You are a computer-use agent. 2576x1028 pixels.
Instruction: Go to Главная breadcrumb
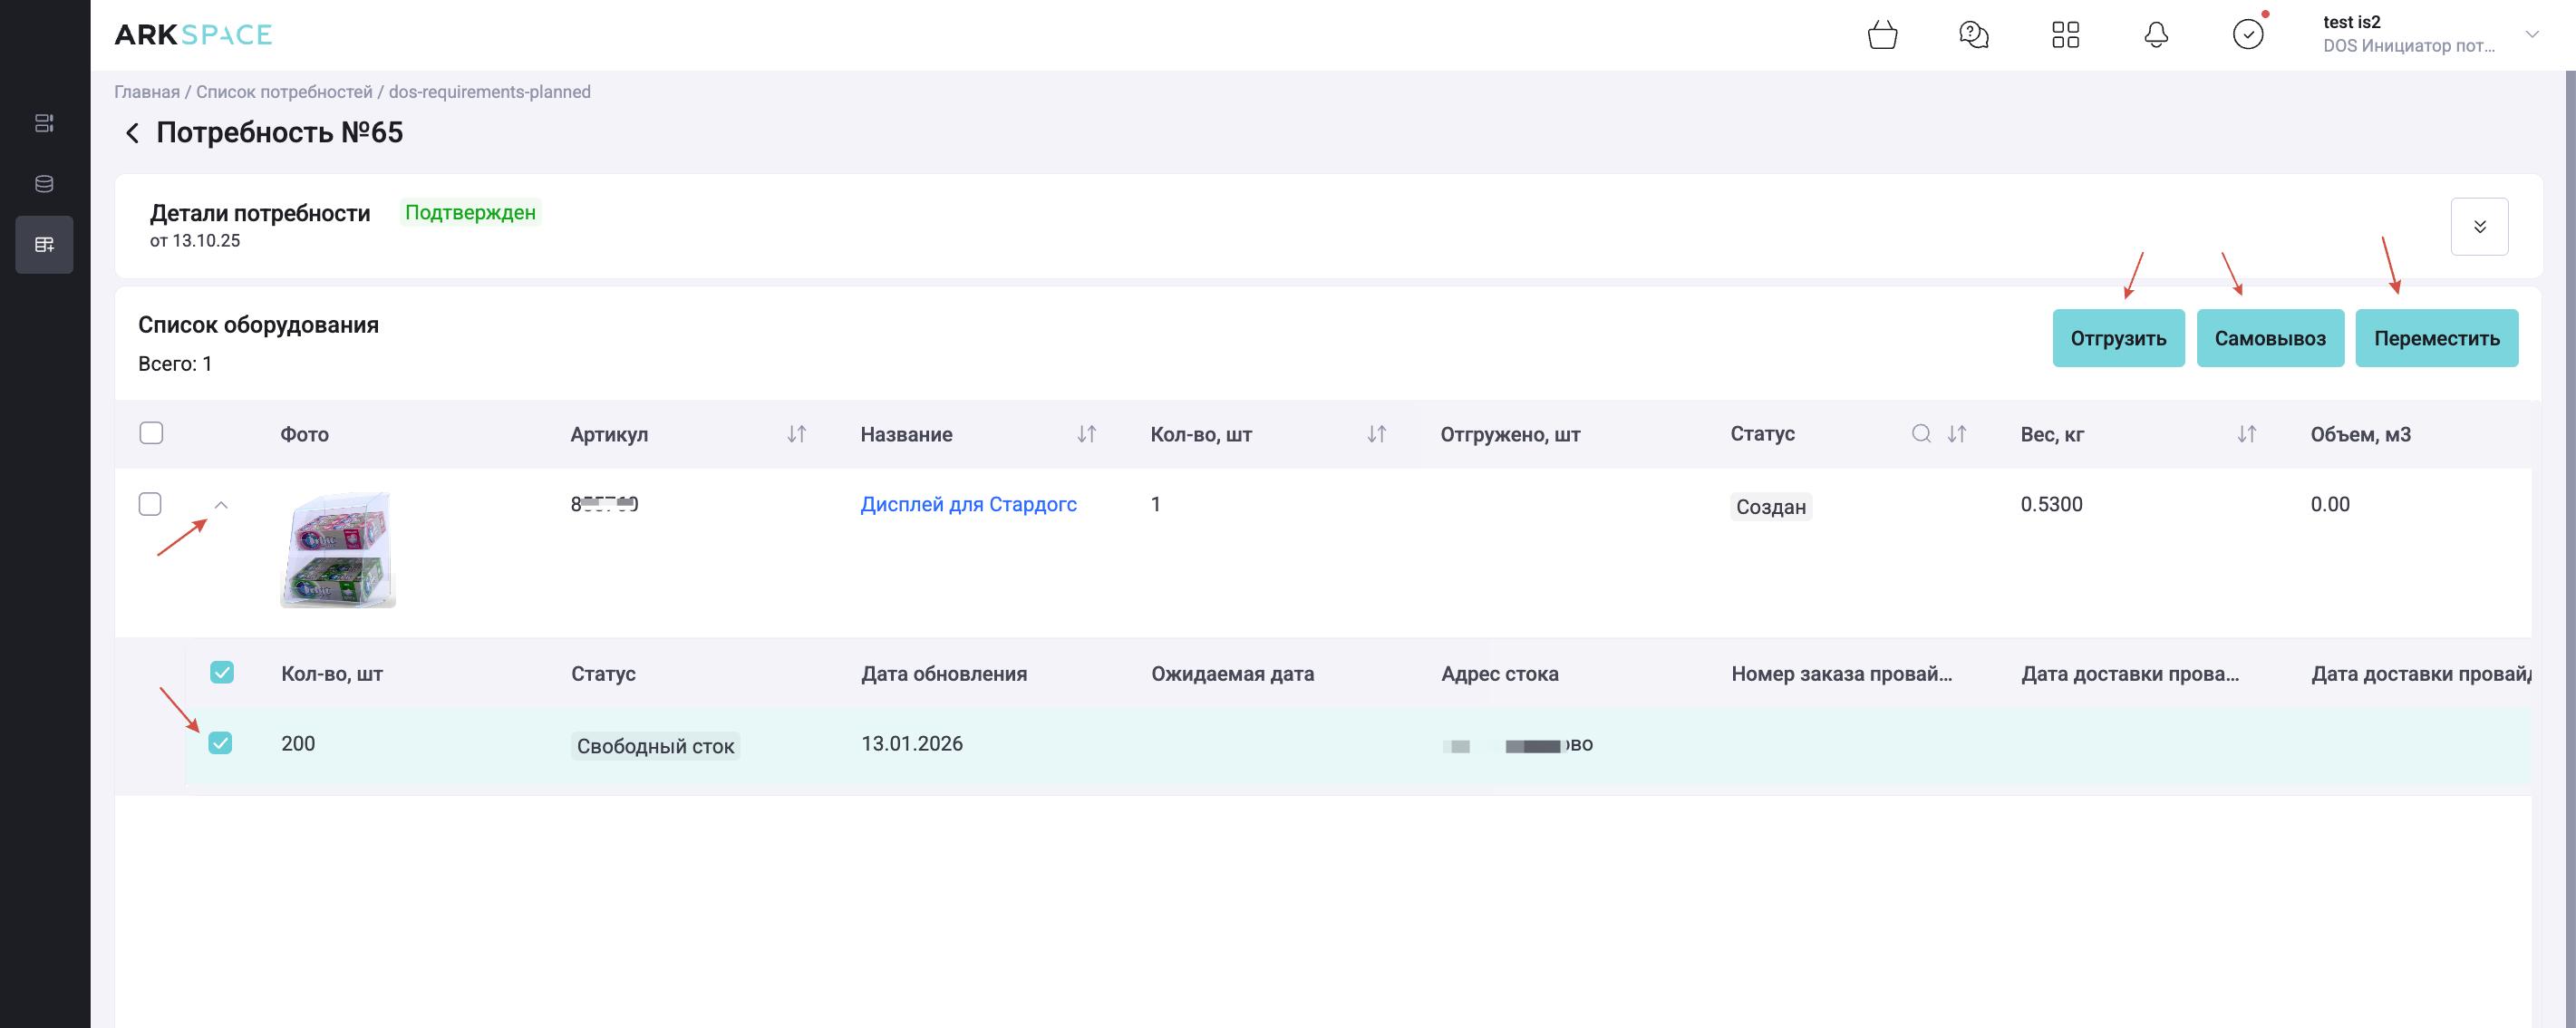tap(147, 92)
